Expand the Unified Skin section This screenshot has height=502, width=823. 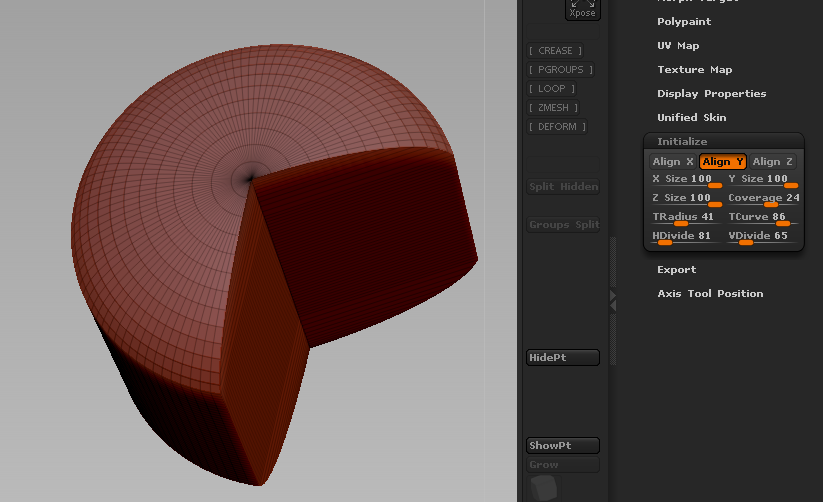[691, 118]
